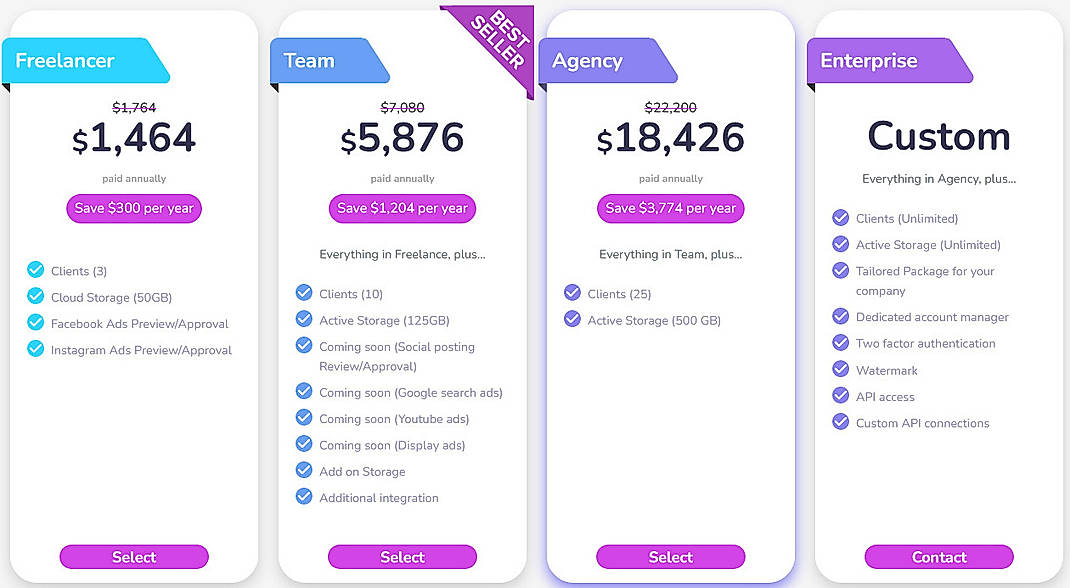
Task: Click the checkmark beside Active Storage (125GB)
Action: pos(303,318)
